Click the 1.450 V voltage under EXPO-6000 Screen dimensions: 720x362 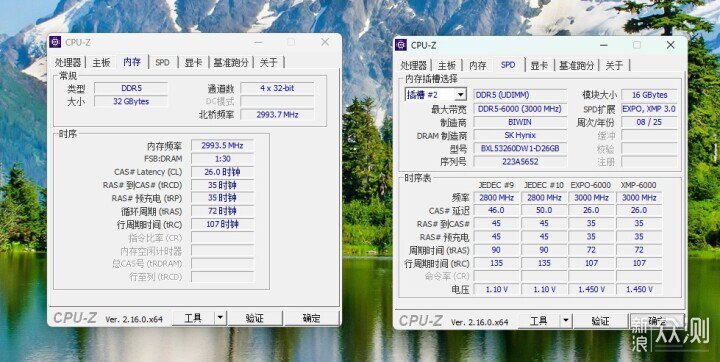click(x=591, y=289)
